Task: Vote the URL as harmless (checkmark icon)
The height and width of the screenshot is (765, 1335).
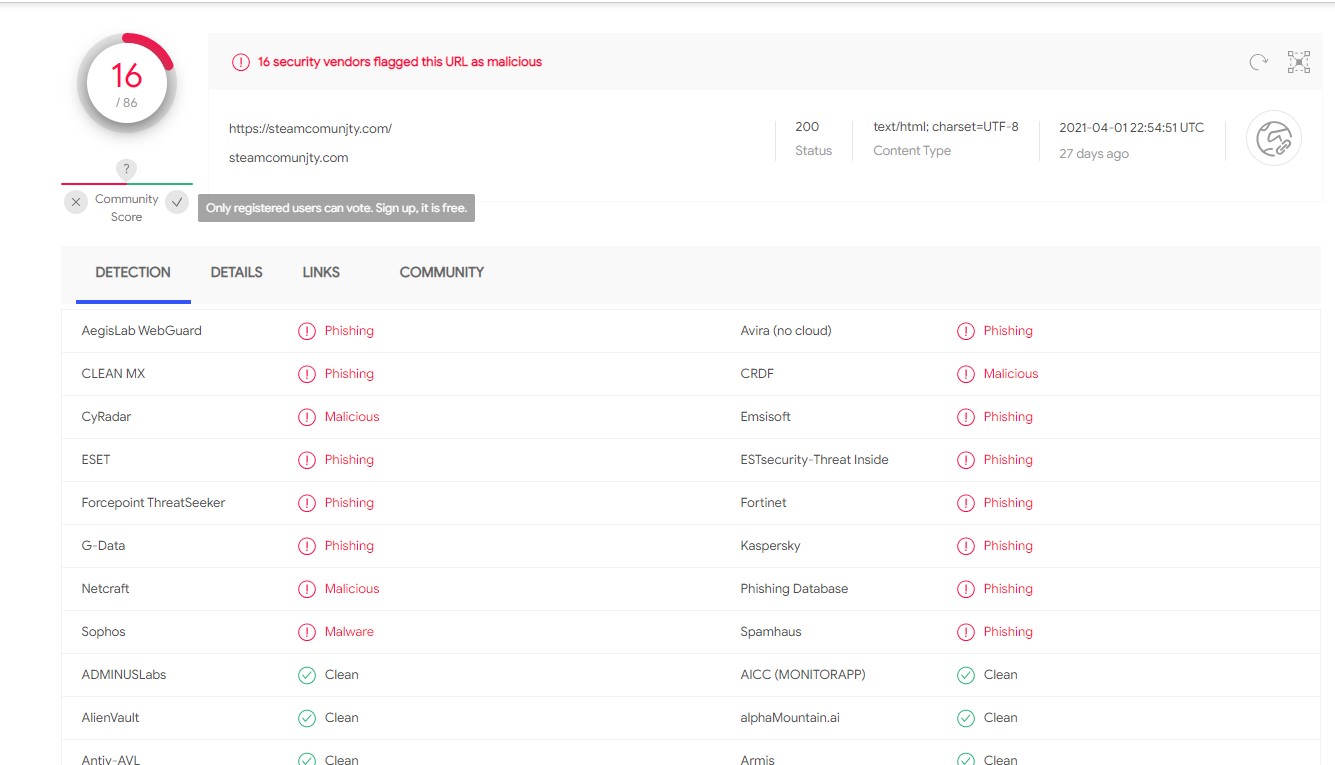Action: coord(177,202)
